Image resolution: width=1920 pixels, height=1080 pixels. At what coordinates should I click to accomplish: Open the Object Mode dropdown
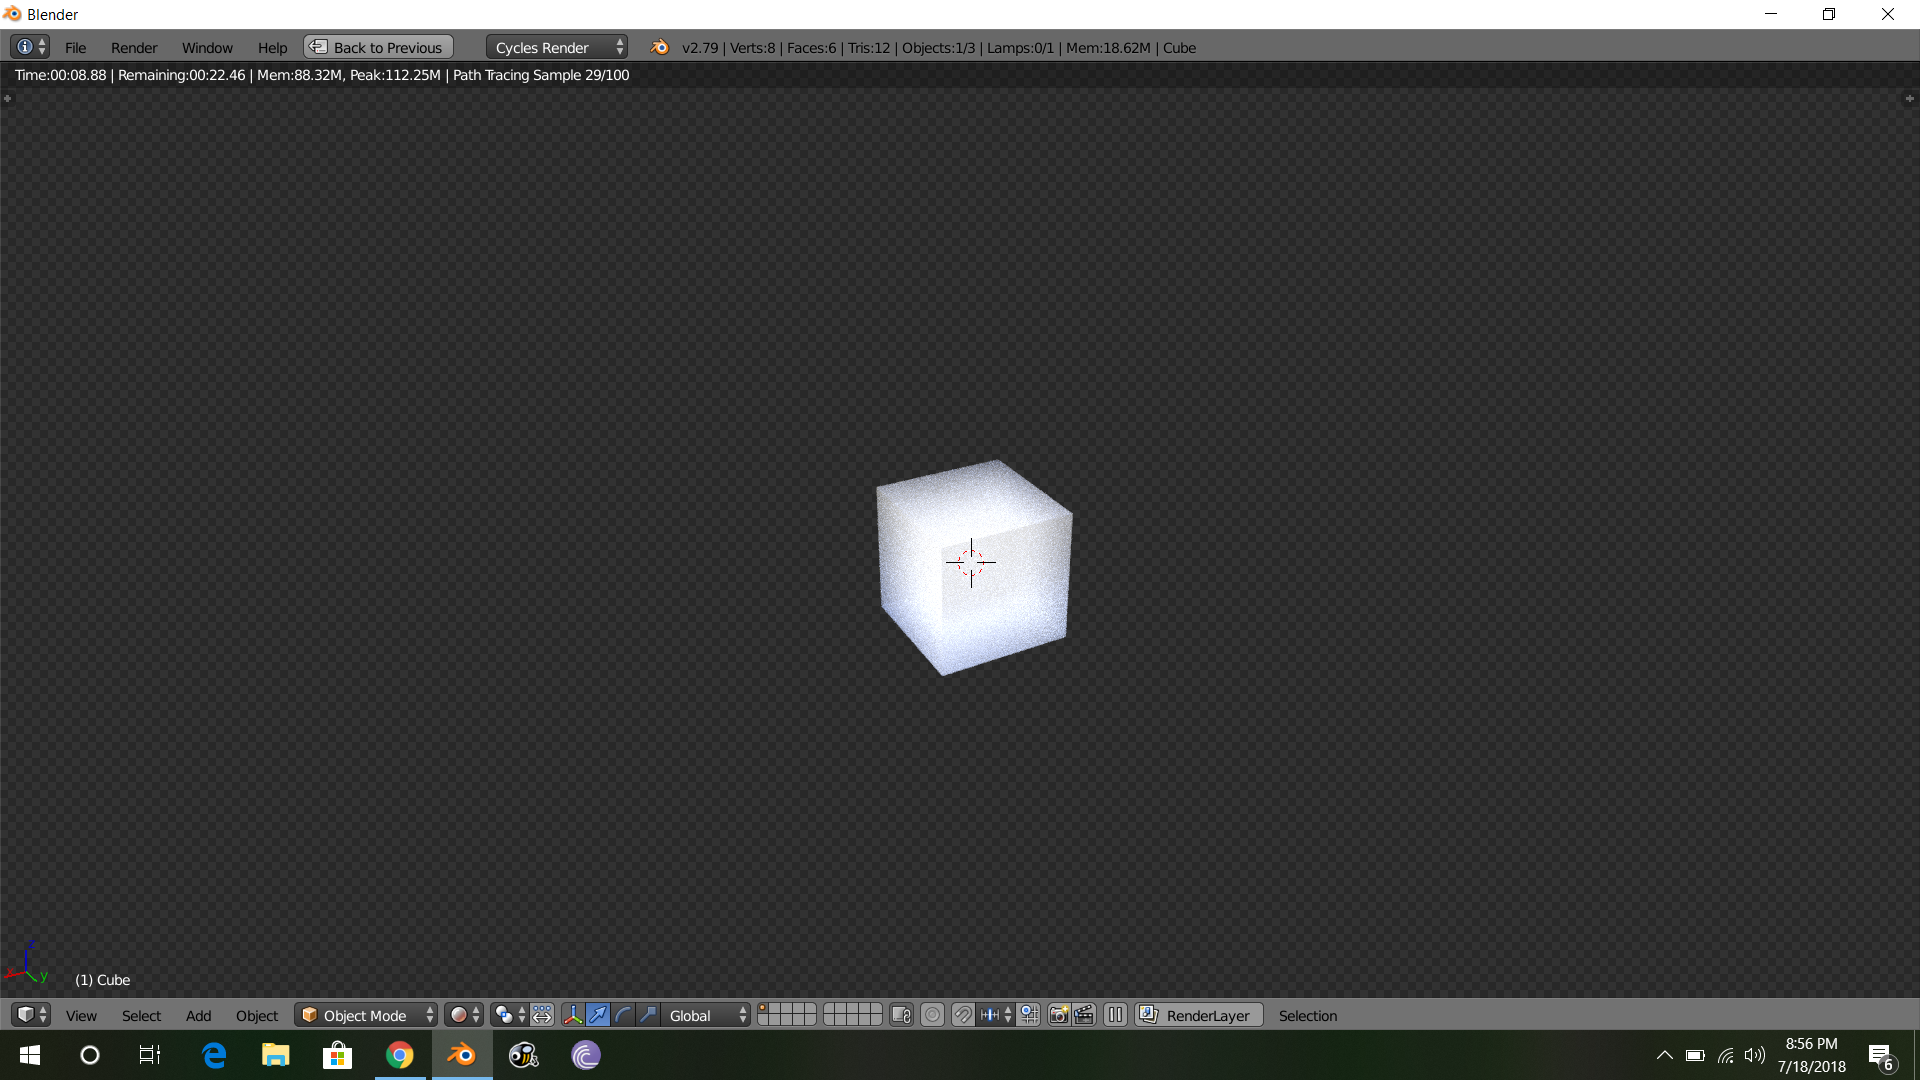[366, 1015]
